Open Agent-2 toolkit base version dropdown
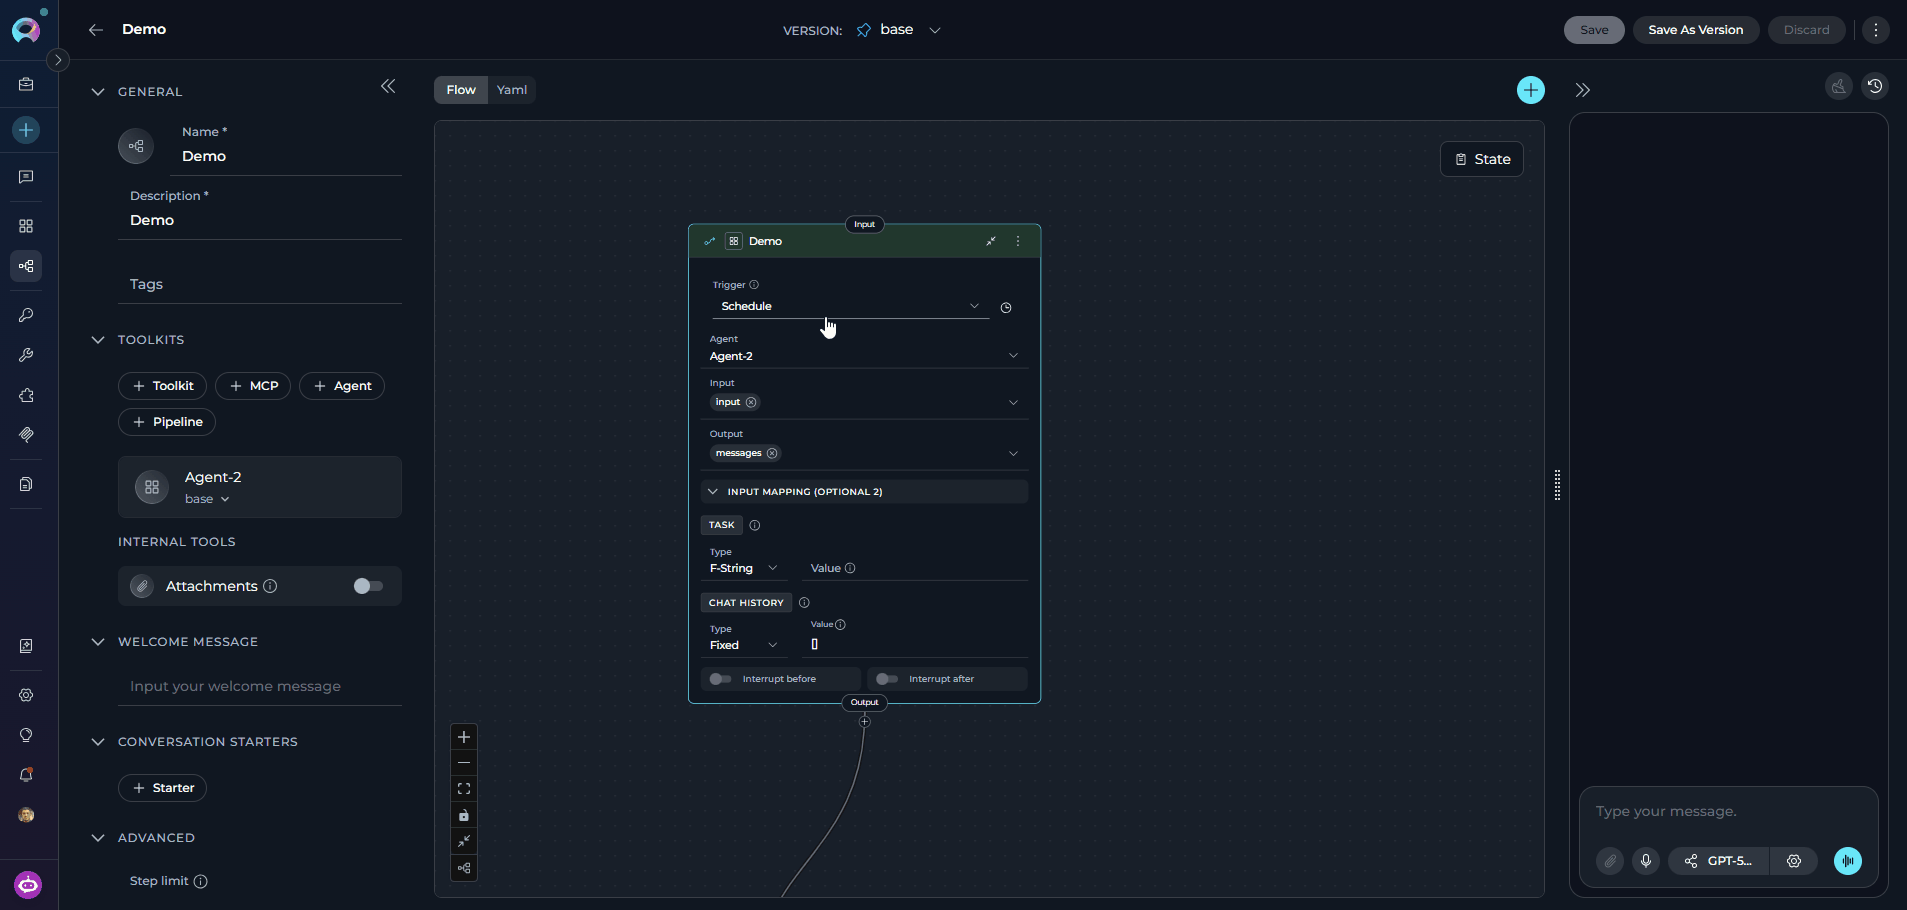1907x910 pixels. pos(207,499)
